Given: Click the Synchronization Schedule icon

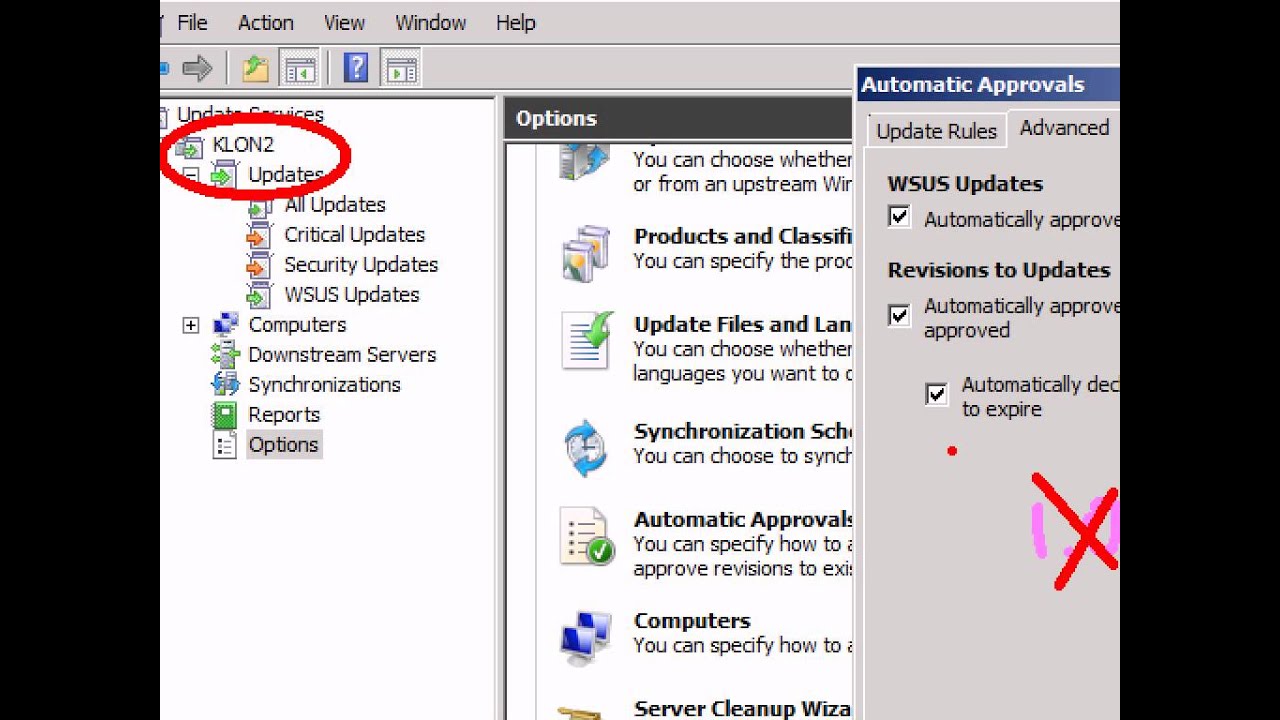Looking at the screenshot, I should click(x=586, y=448).
